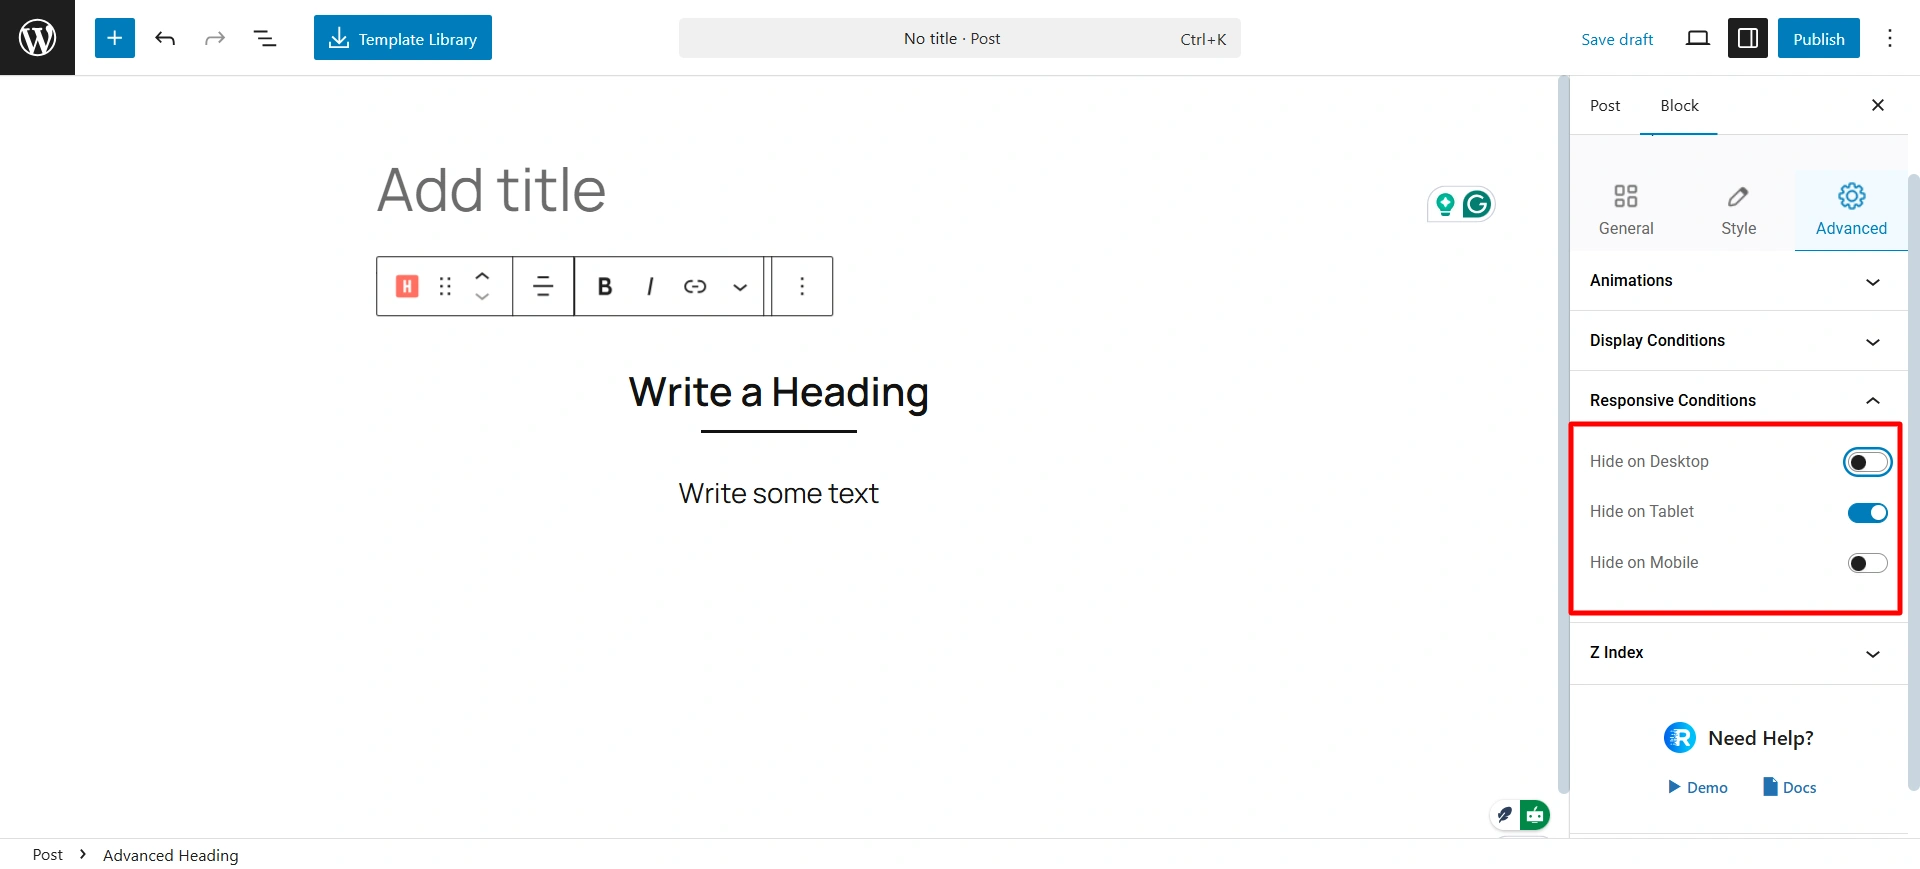
Task: Open the Document Overview list icon
Action: (265, 38)
